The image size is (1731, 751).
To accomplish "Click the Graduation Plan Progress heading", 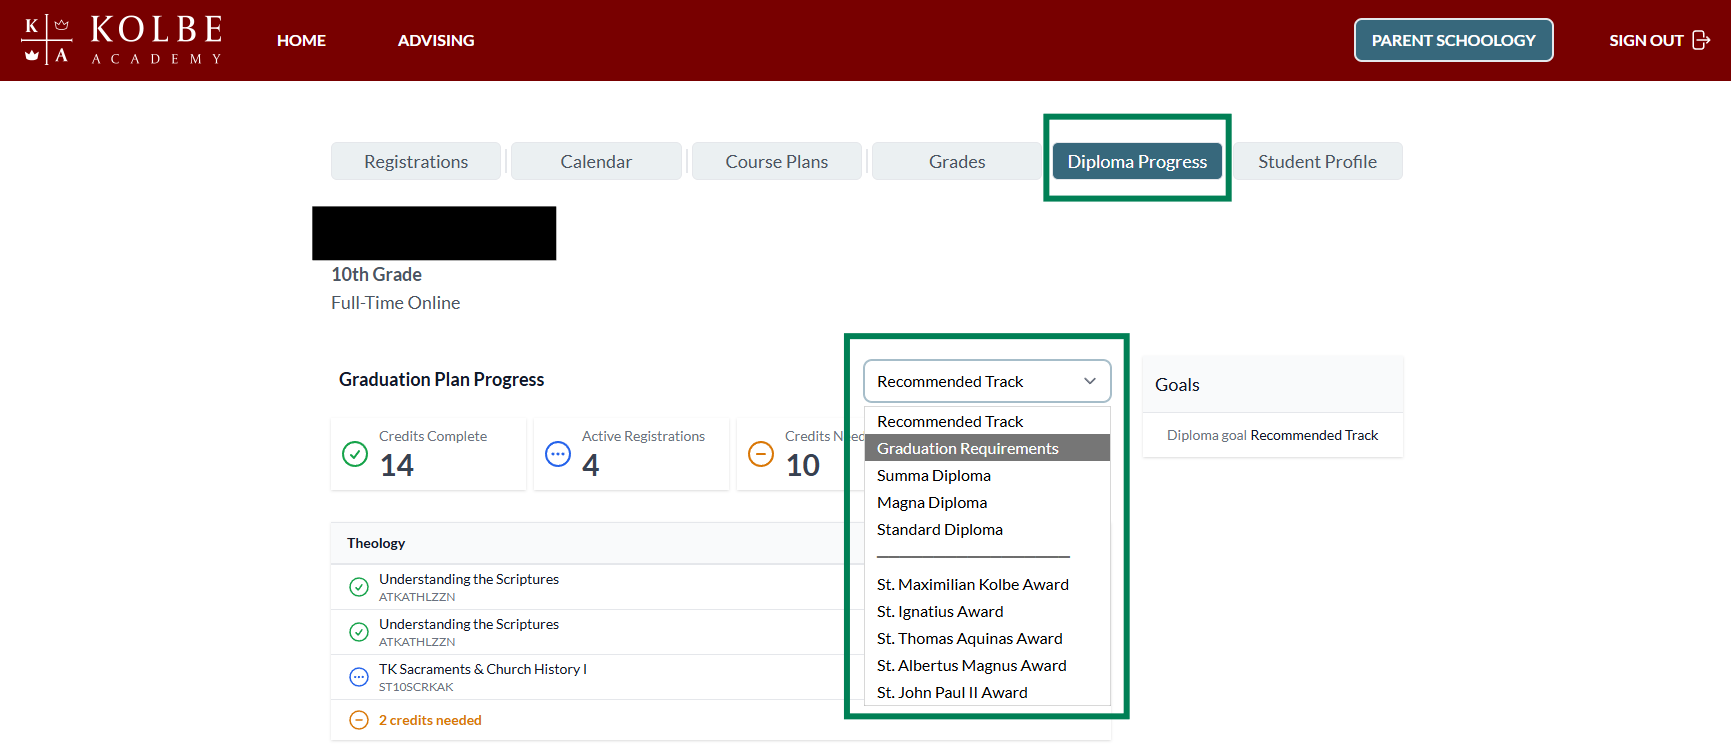I will coord(441,379).
